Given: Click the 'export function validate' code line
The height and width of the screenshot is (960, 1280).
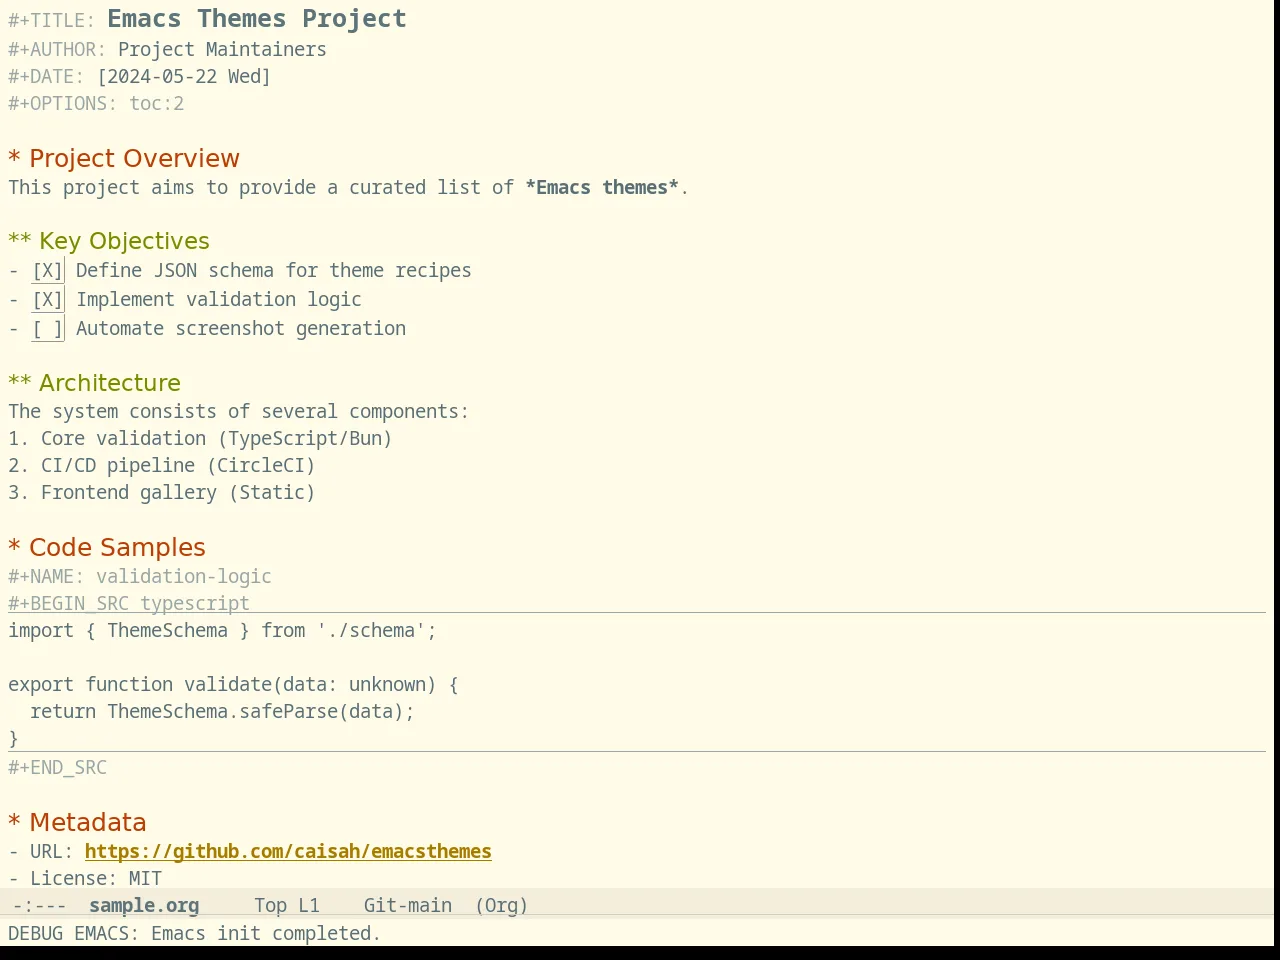Looking at the screenshot, I should point(233,684).
